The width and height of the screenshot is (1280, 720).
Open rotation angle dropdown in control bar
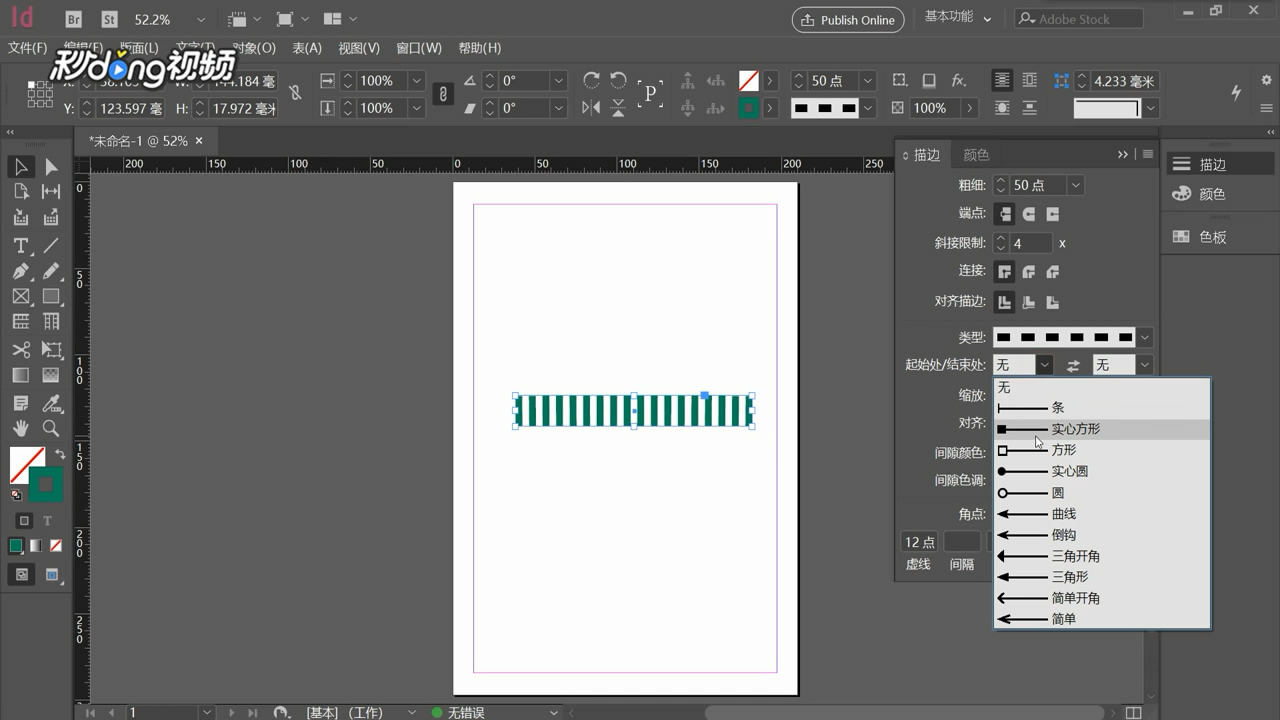pyautogui.click(x=558, y=81)
